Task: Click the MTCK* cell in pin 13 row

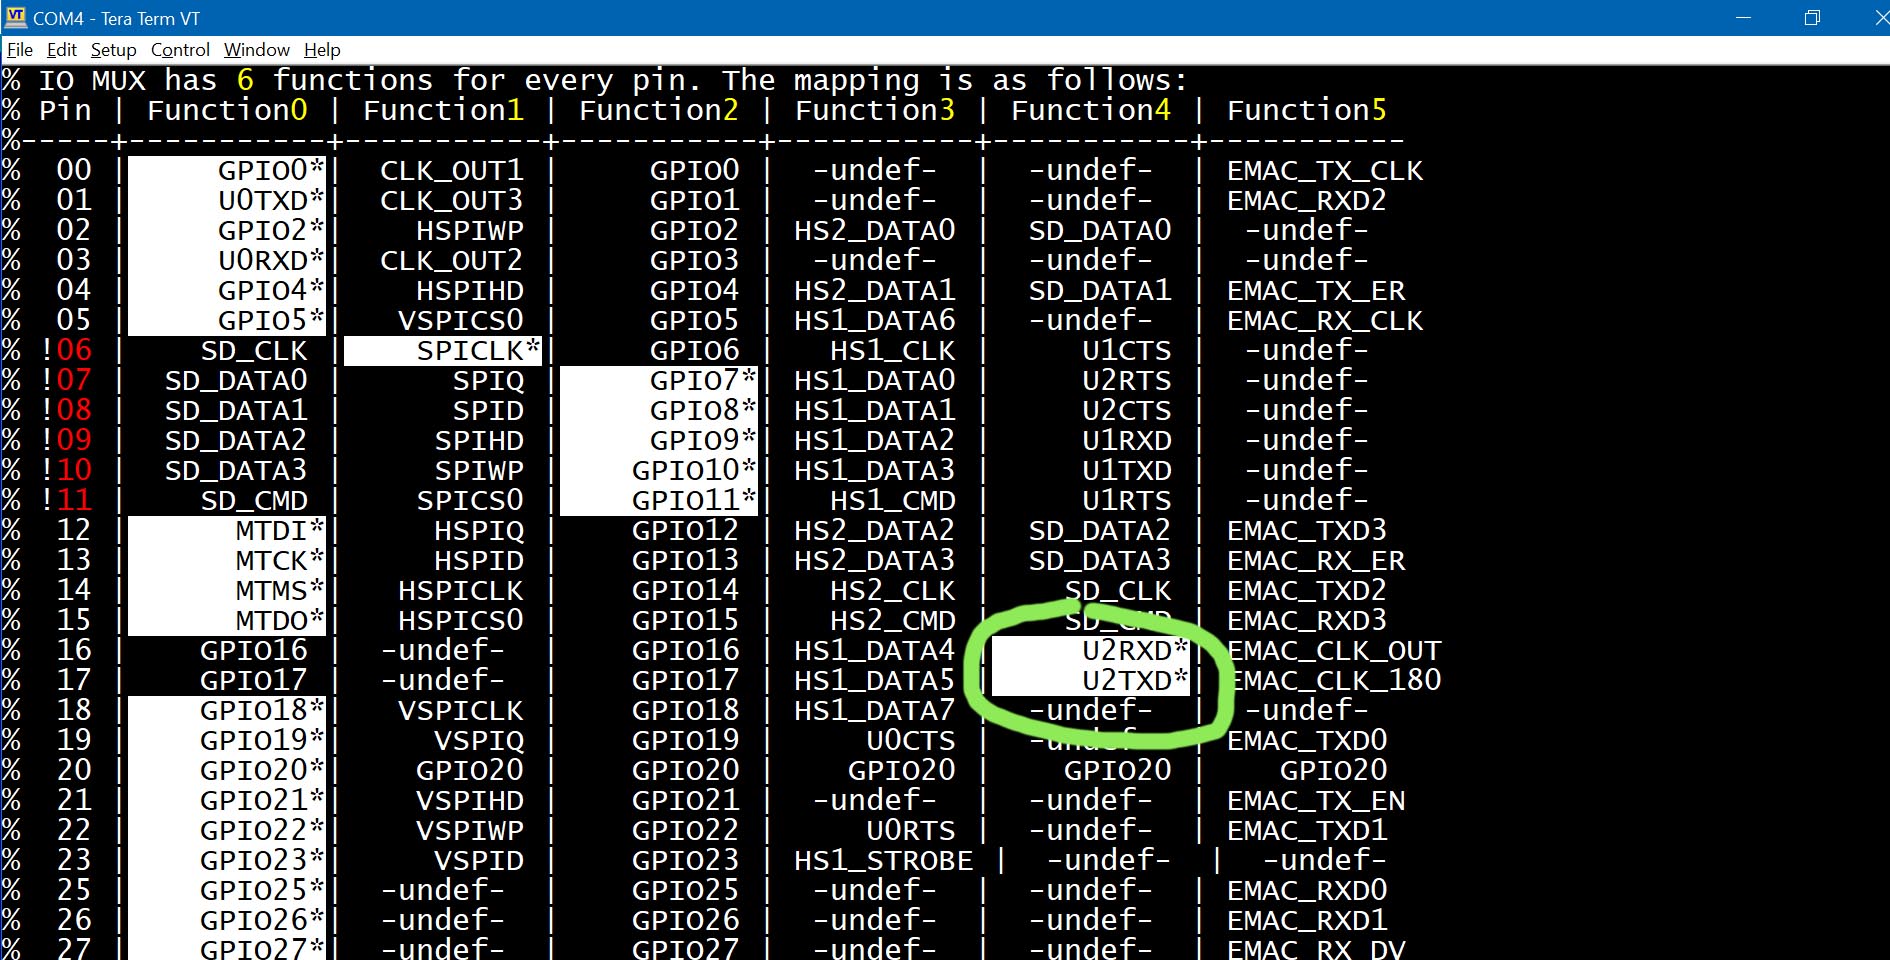Action: click(227, 561)
